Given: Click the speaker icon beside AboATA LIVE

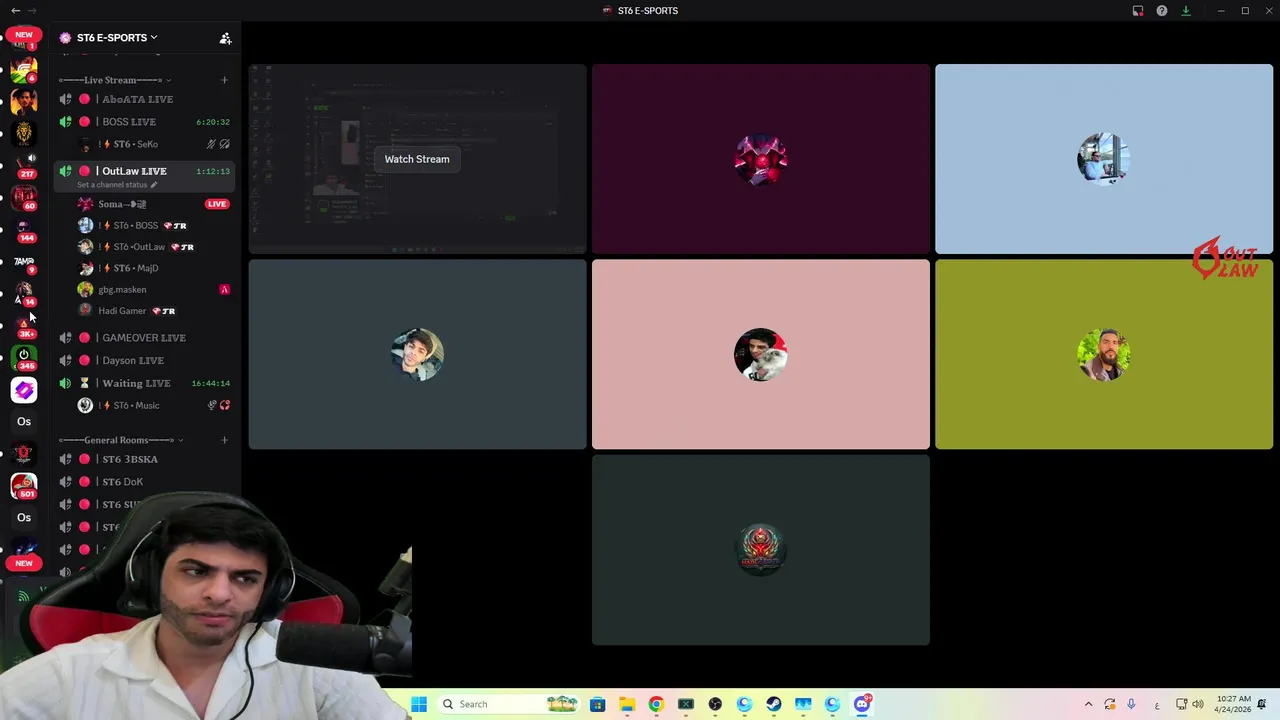Looking at the screenshot, I should pyautogui.click(x=65, y=99).
